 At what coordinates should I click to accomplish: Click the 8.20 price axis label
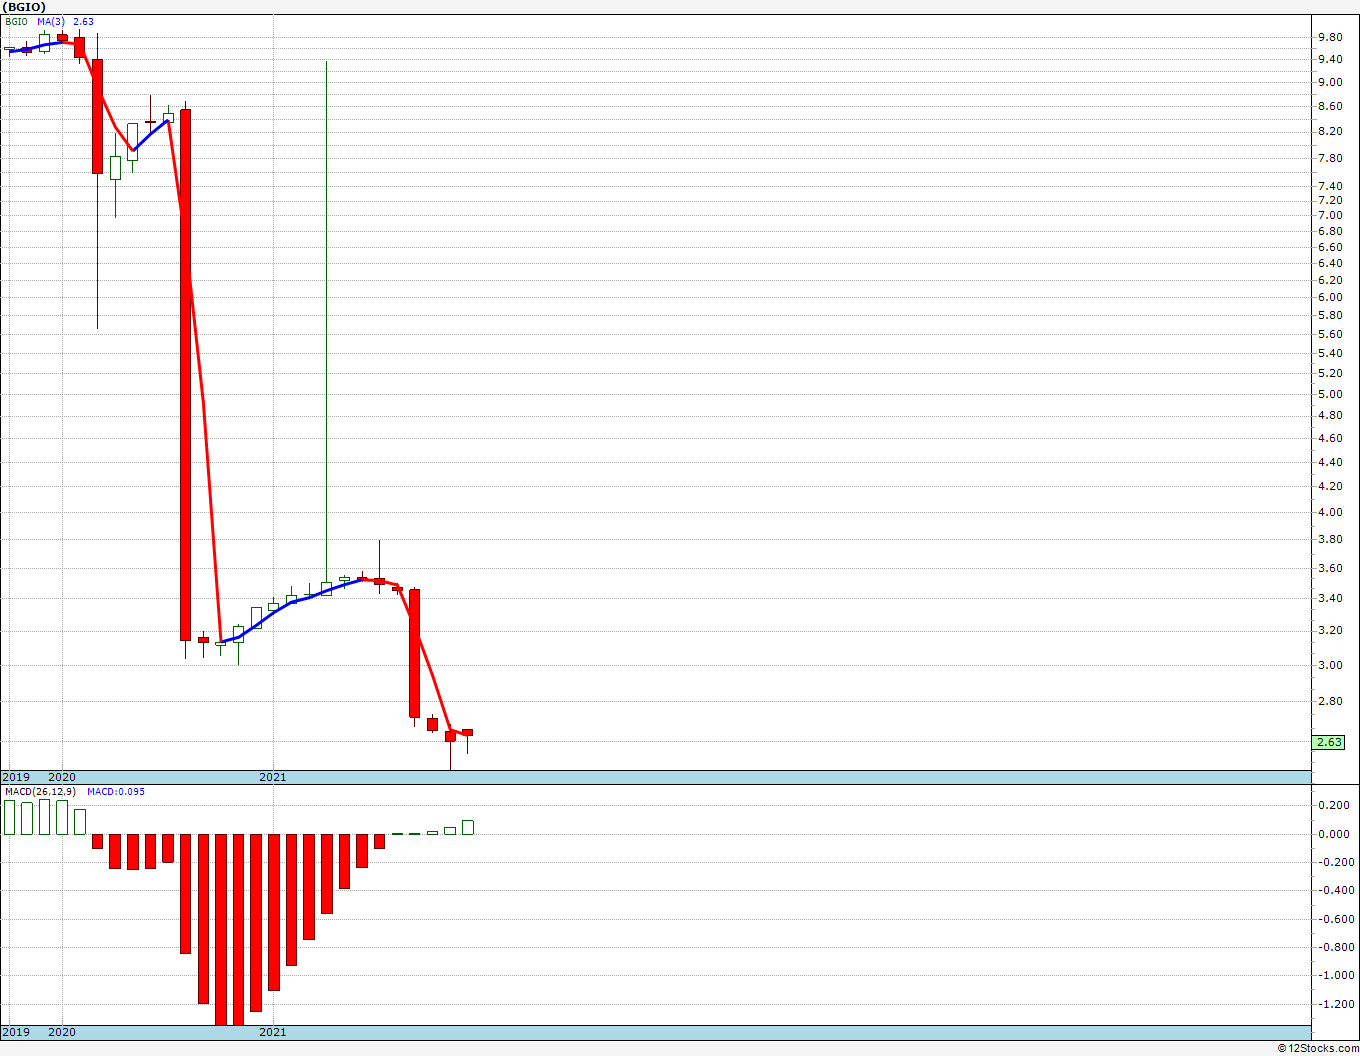1330,131
